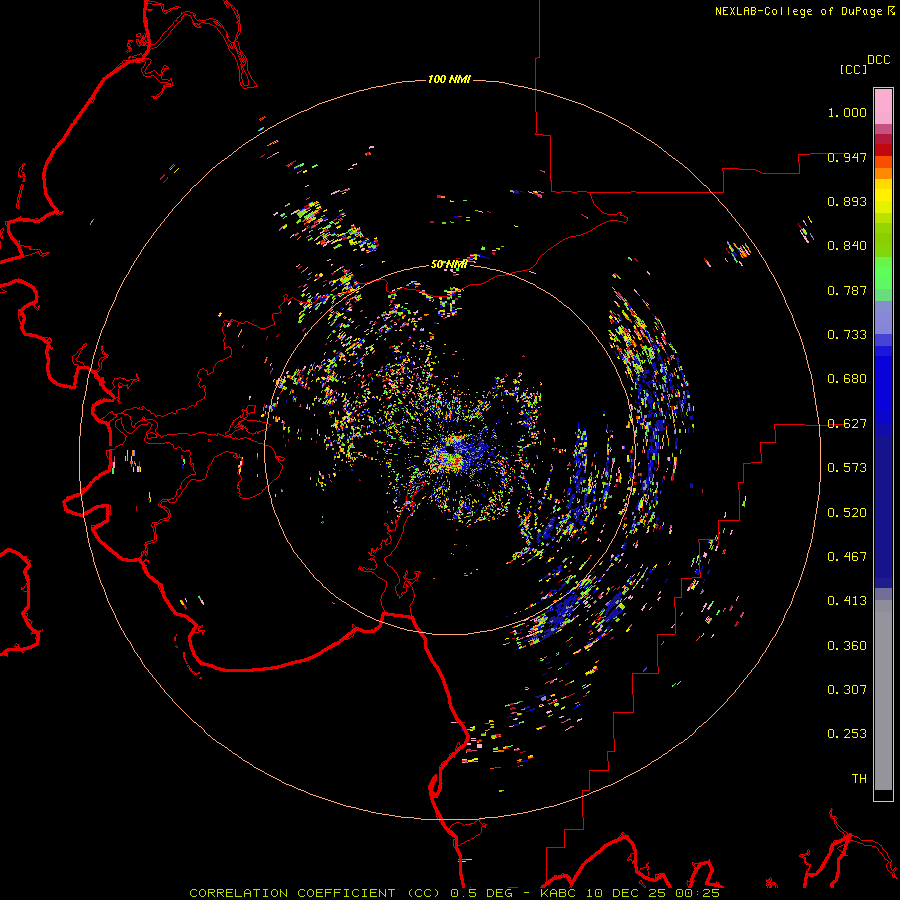The height and width of the screenshot is (900, 900).
Task: Click the DCC label above the color scale
Action: (878, 60)
